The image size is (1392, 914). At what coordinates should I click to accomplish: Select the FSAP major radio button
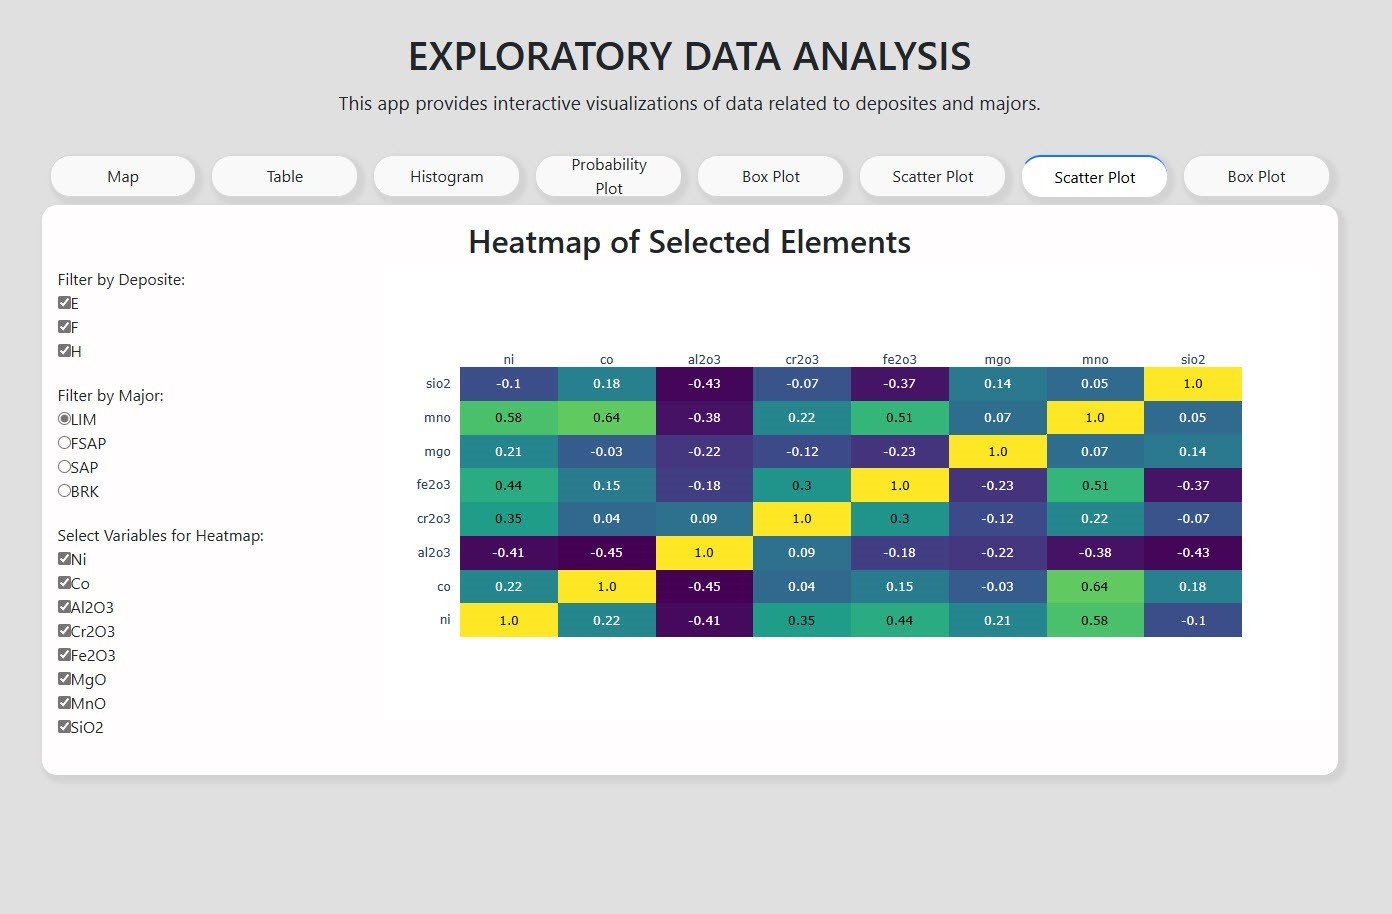tap(65, 443)
